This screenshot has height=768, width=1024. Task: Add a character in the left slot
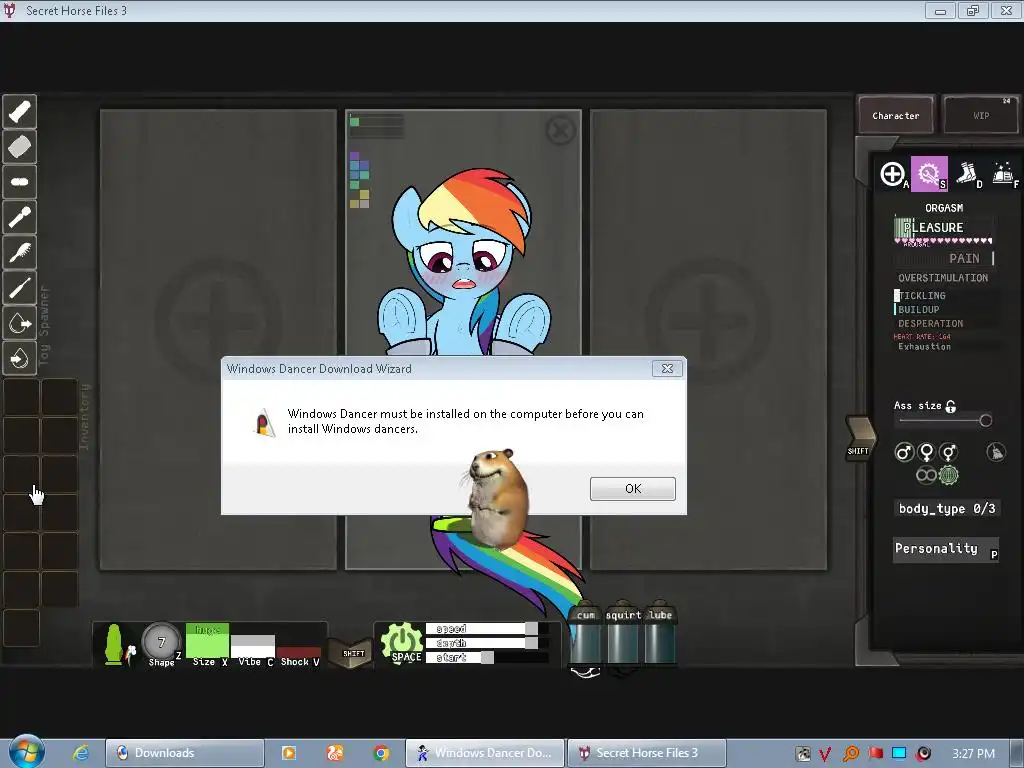pos(218,320)
